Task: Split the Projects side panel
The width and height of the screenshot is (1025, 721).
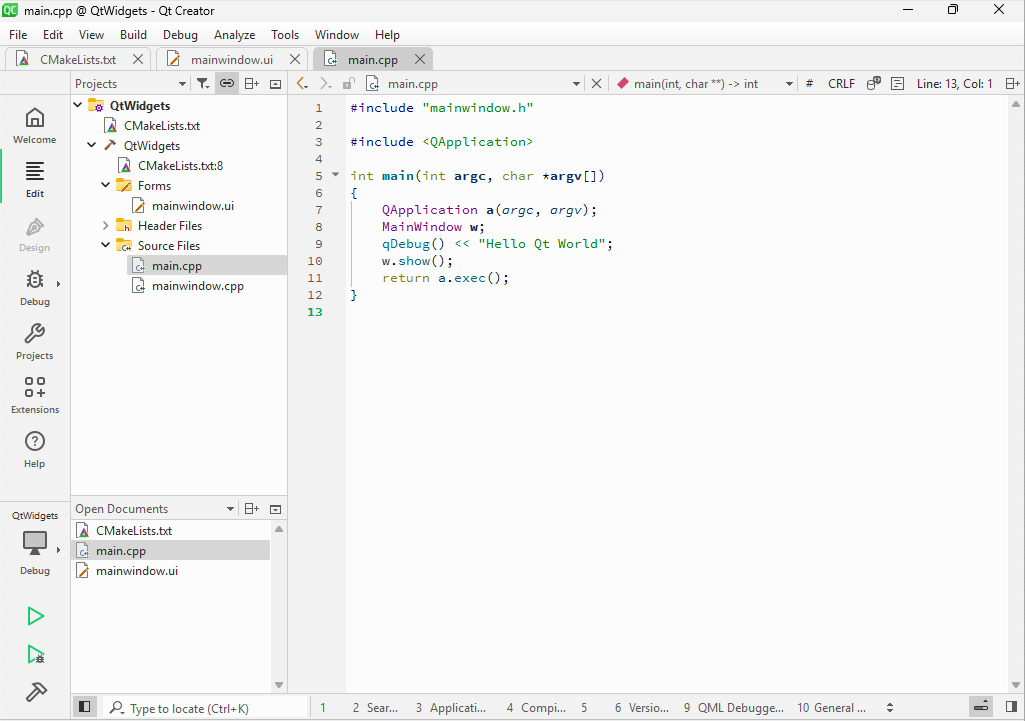Action: (x=252, y=84)
